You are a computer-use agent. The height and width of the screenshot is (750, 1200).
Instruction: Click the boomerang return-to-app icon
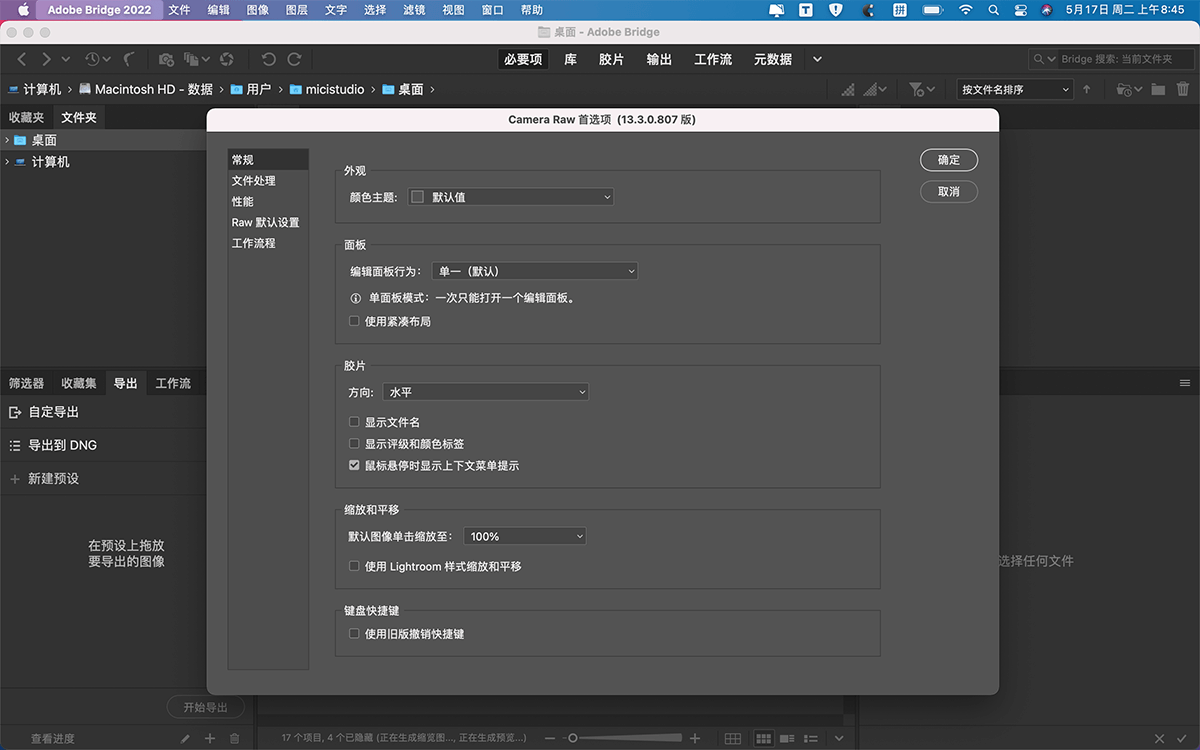click(130, 60)
